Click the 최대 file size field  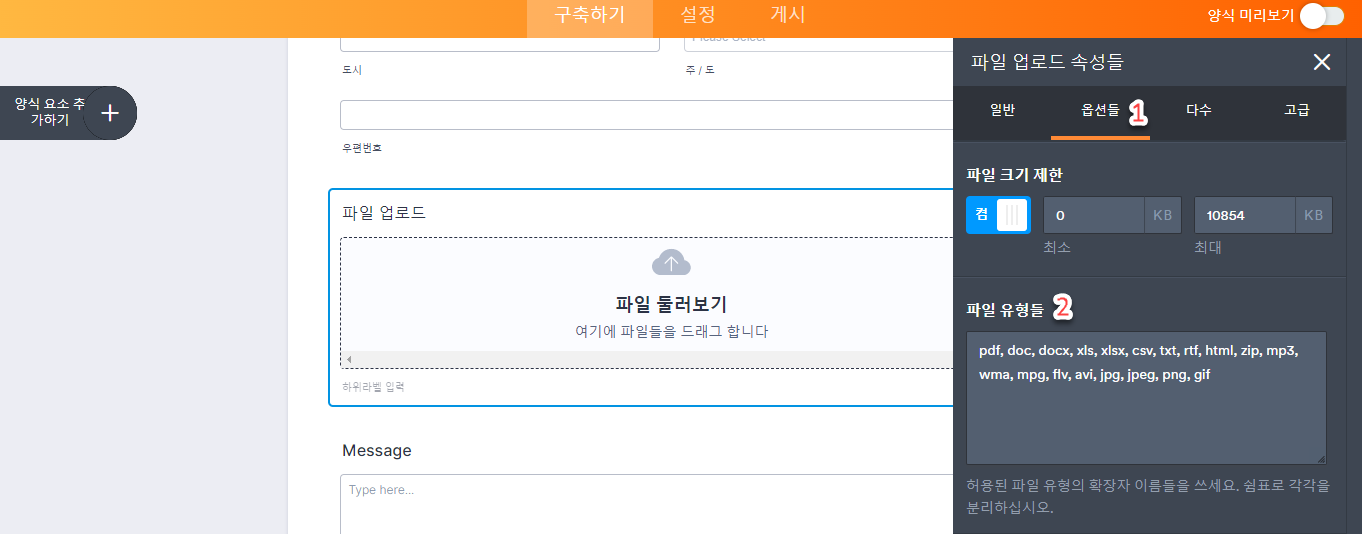1245,215
